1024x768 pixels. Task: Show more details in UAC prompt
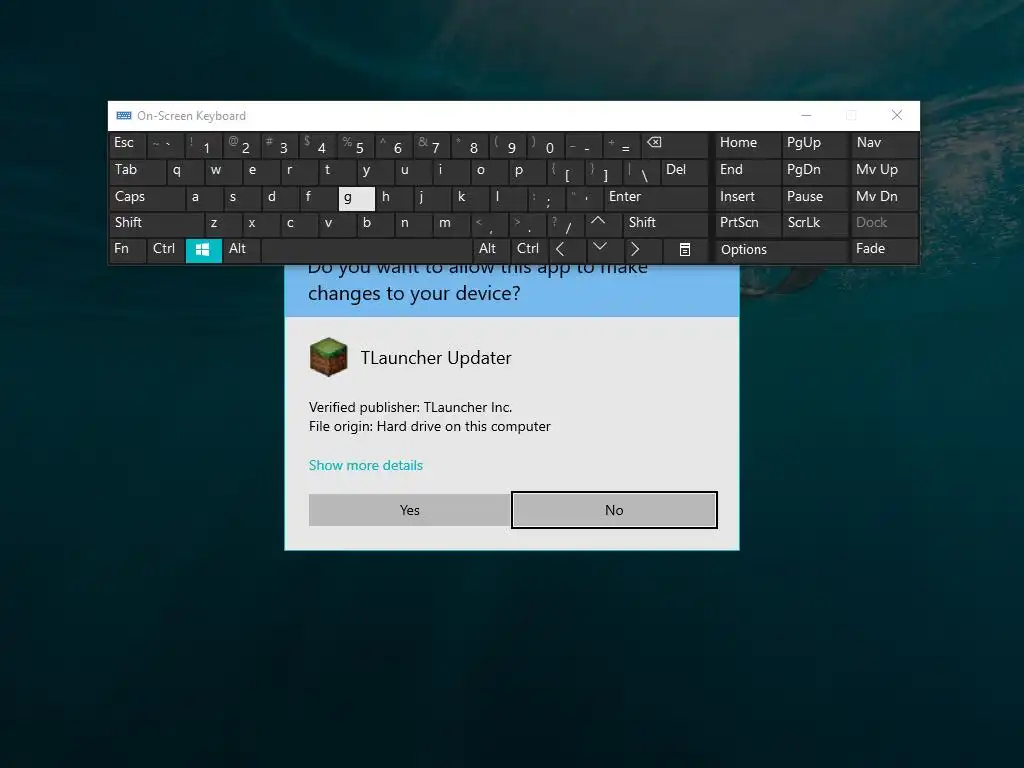pyautogui.click(x=366, y=465)
